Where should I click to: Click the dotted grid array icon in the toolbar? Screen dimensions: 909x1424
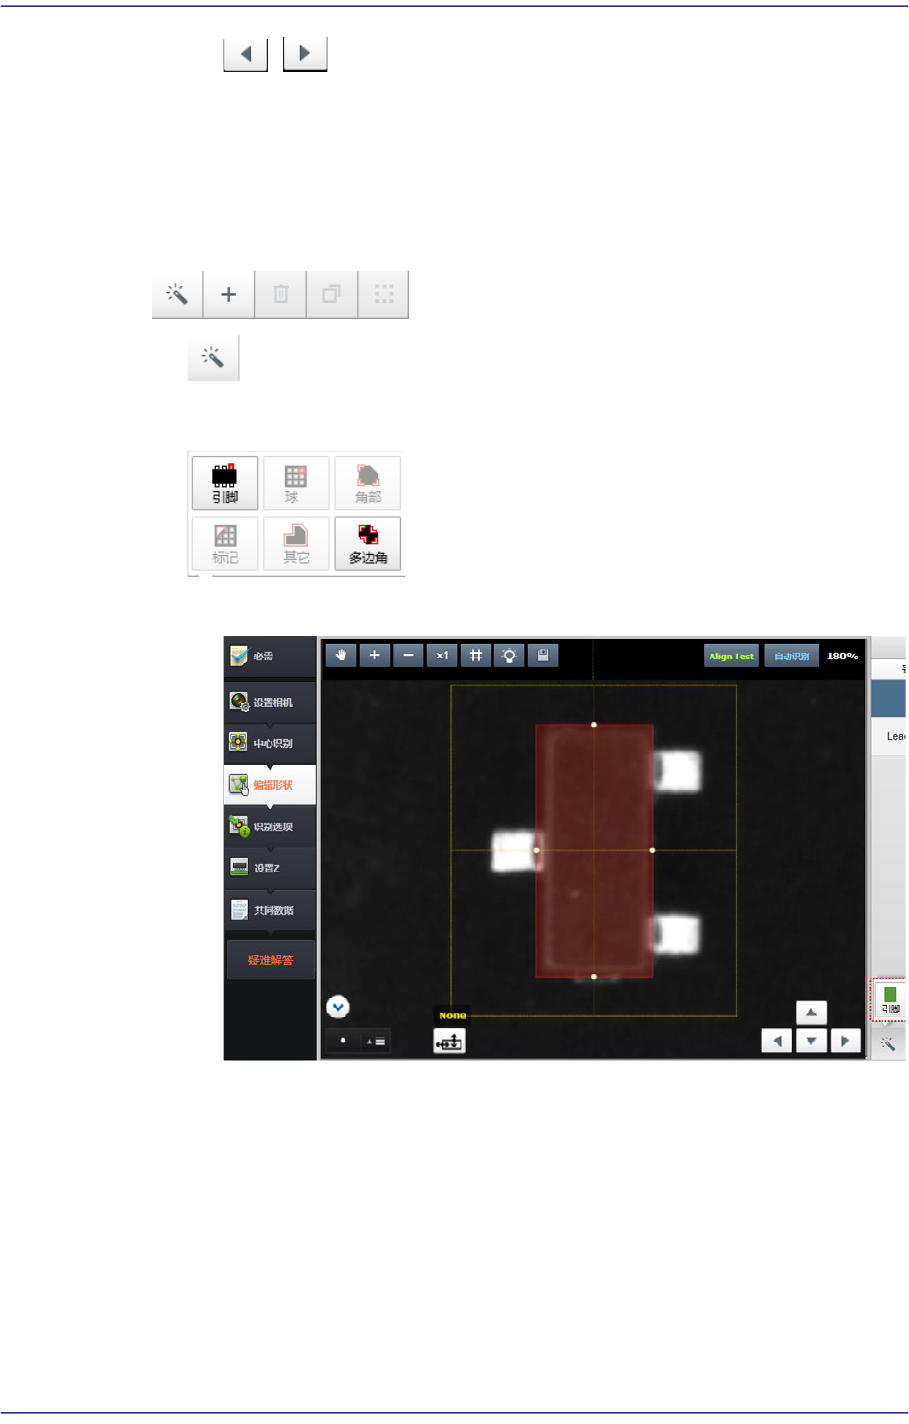[384, 294]
